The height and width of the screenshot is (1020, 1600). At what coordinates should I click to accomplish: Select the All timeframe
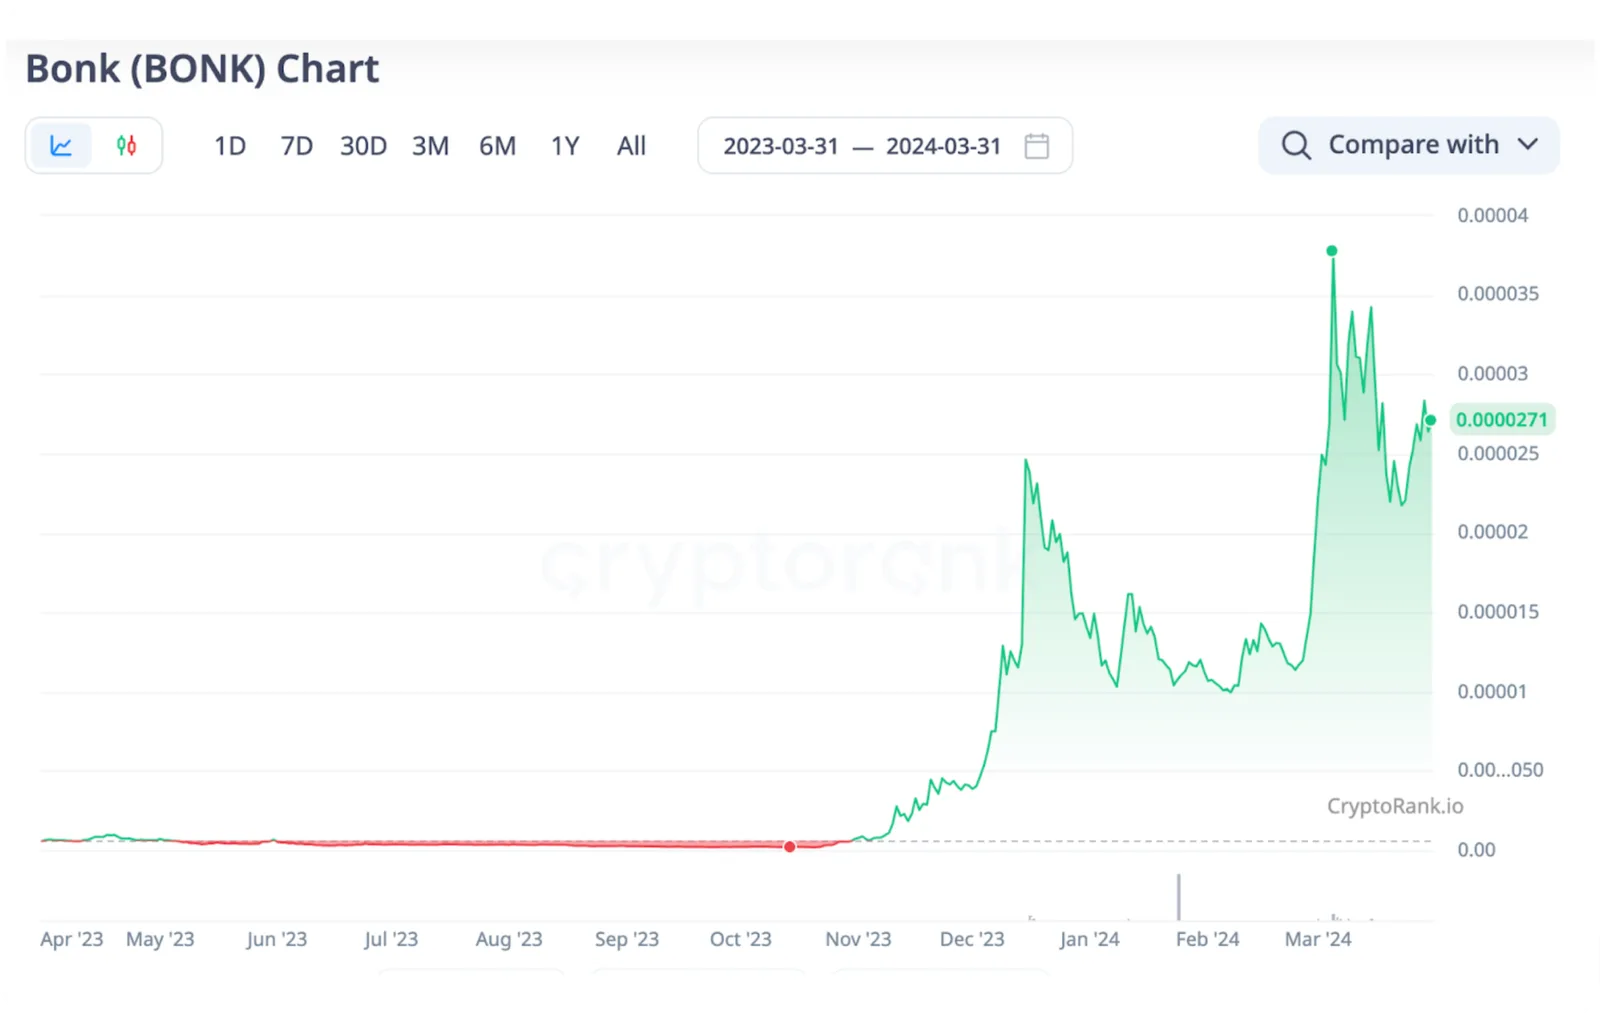(631, 146)
